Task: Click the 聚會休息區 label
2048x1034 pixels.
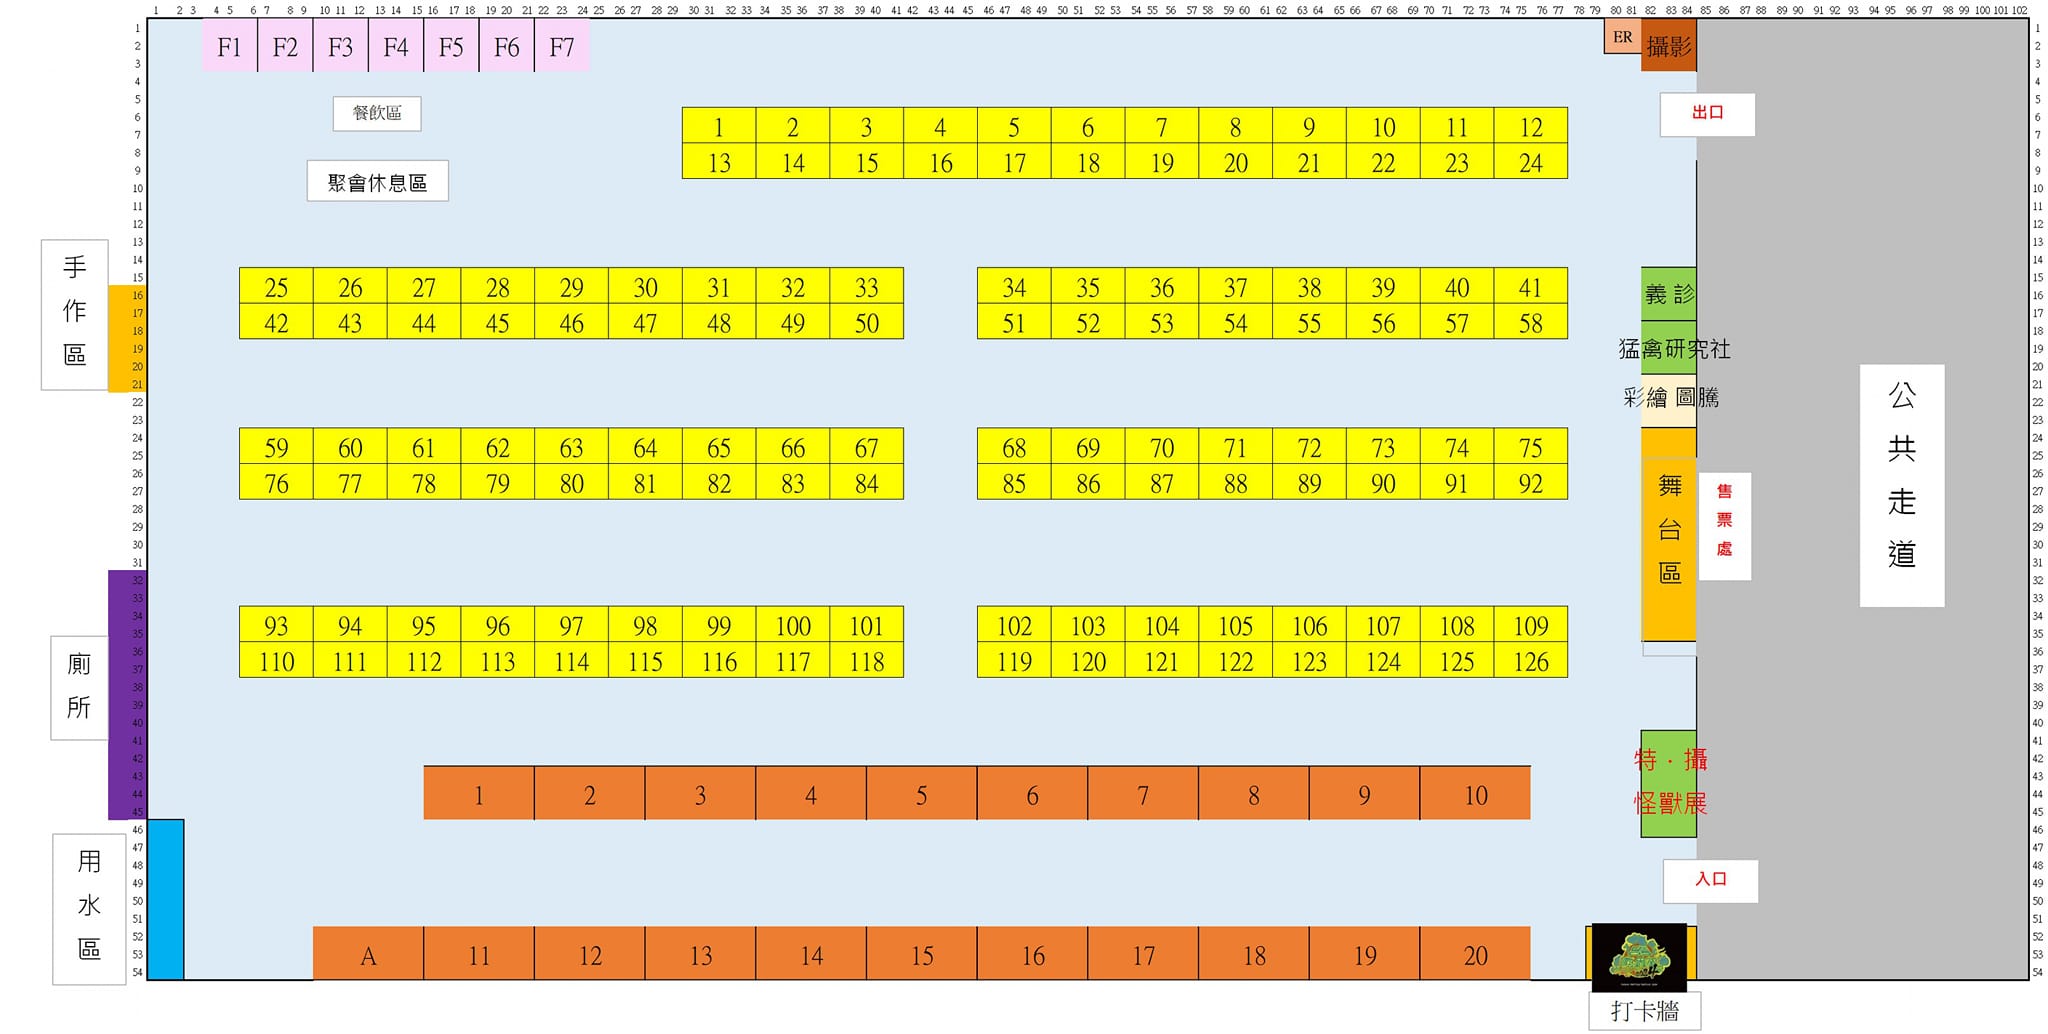Action: point(377,182)
